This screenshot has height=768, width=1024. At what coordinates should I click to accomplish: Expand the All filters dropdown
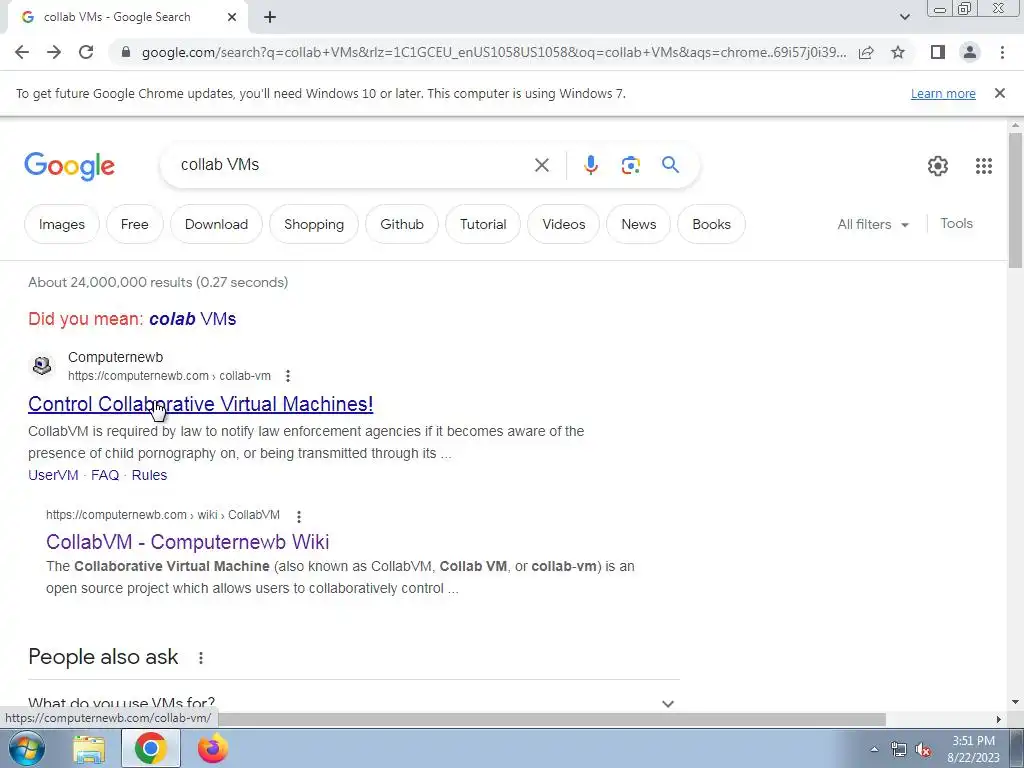(873, 224)
